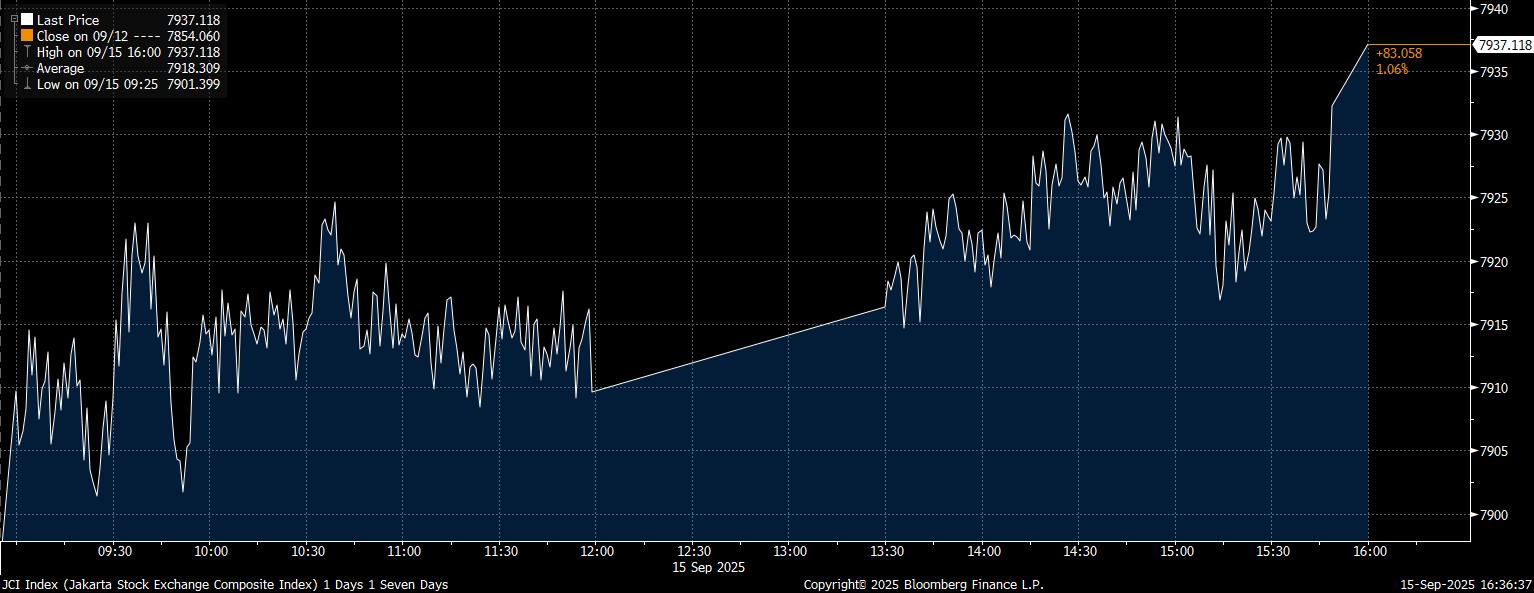The image size is (1534, 593).
Task: Select the Low marker icon in legend
Action: click(27, 85)
